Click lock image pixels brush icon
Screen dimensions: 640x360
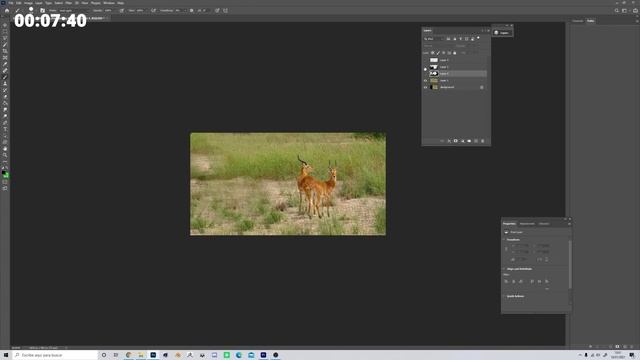pyautogui.click(x=438, y=53)
